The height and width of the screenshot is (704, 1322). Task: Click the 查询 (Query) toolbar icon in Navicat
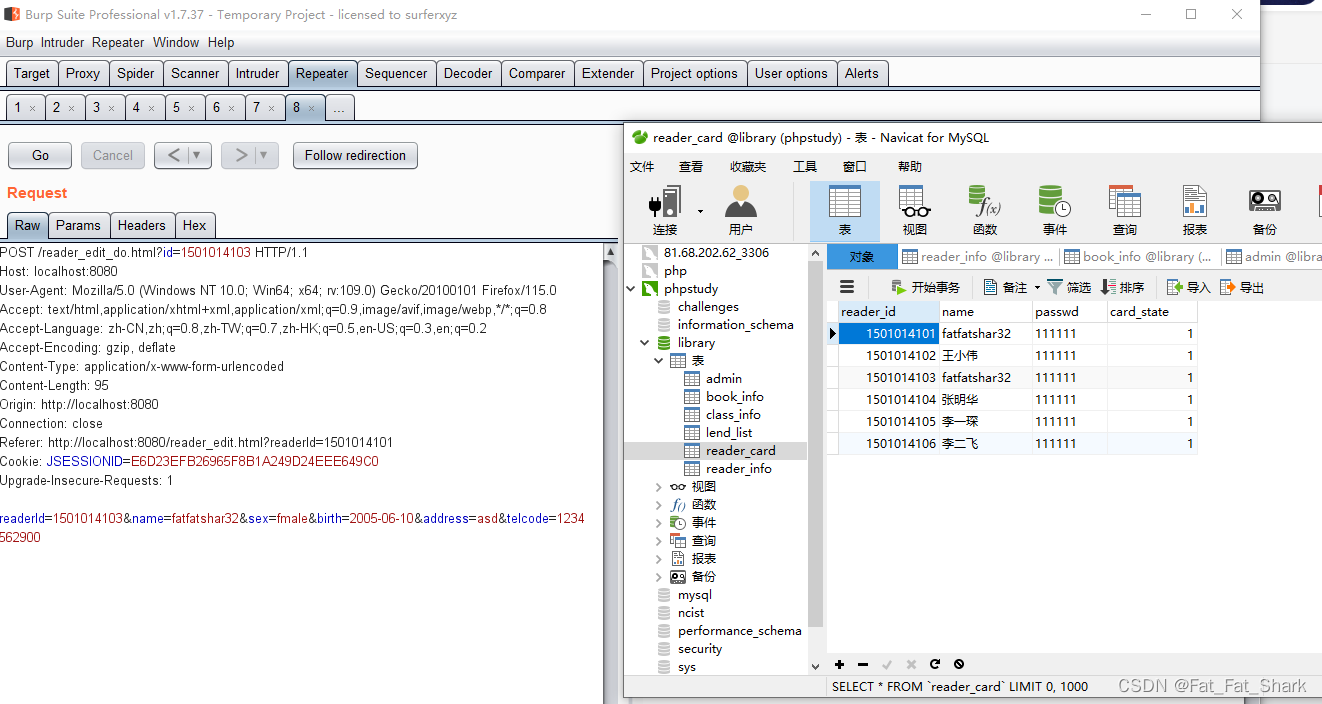(1125, 211)
